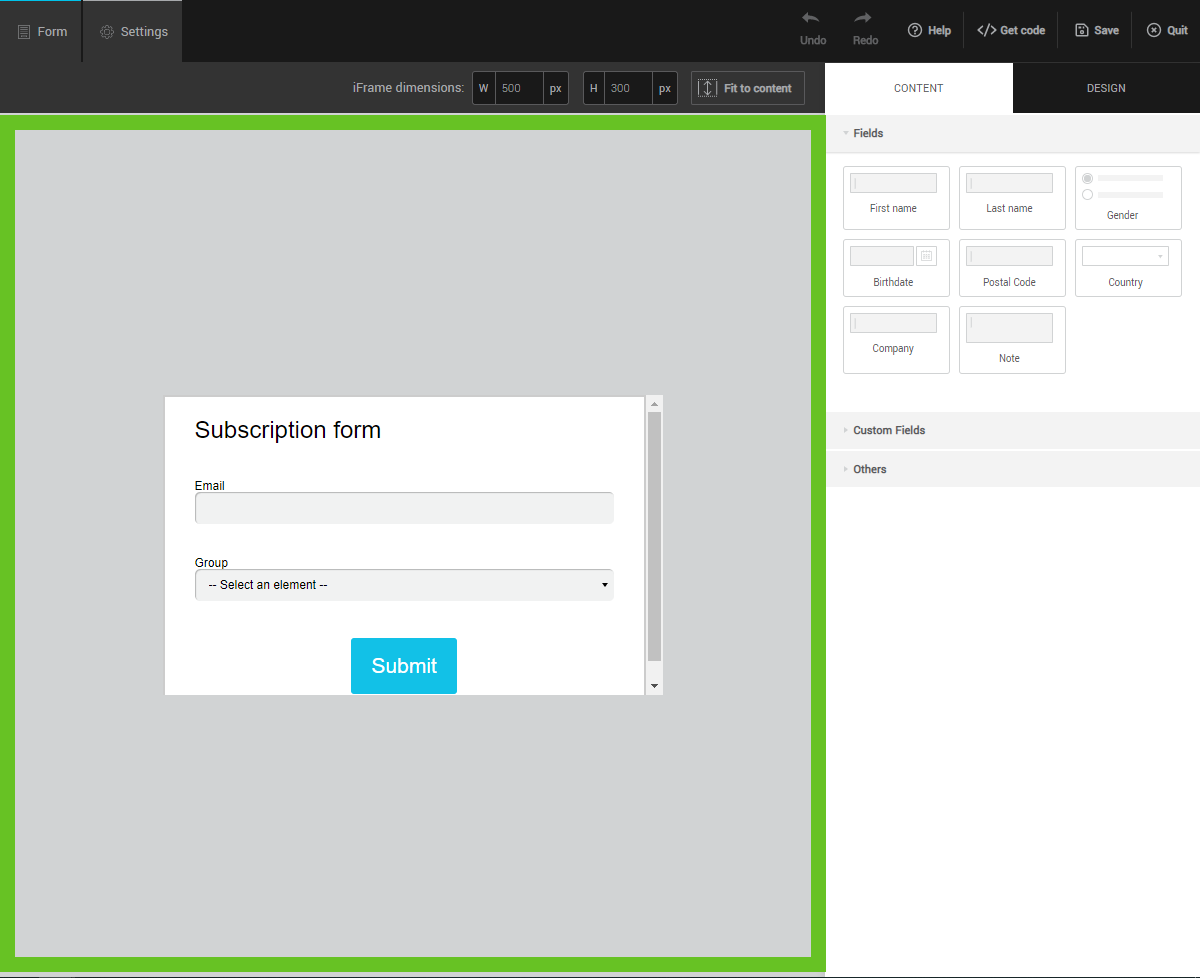Image resolution: width=1200 pixels, height=978 pixels.
Task: Collapse the Fields section
Action: pos(867,133)
